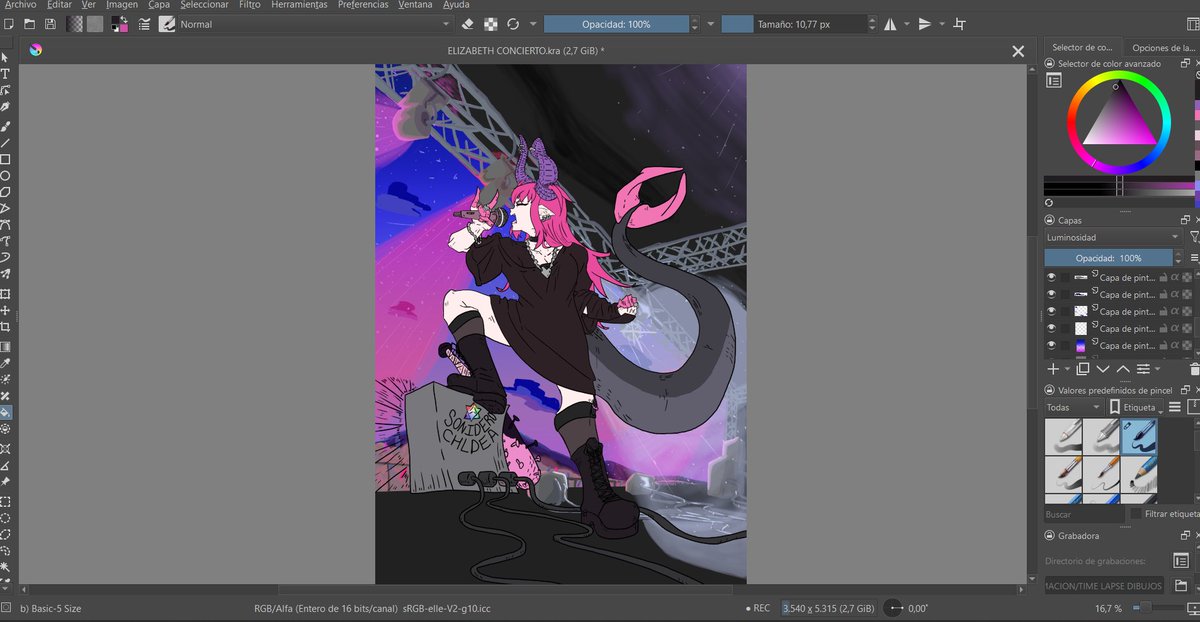Hide the layer with purple gradient thumbnail

[x=1051, y=345]
